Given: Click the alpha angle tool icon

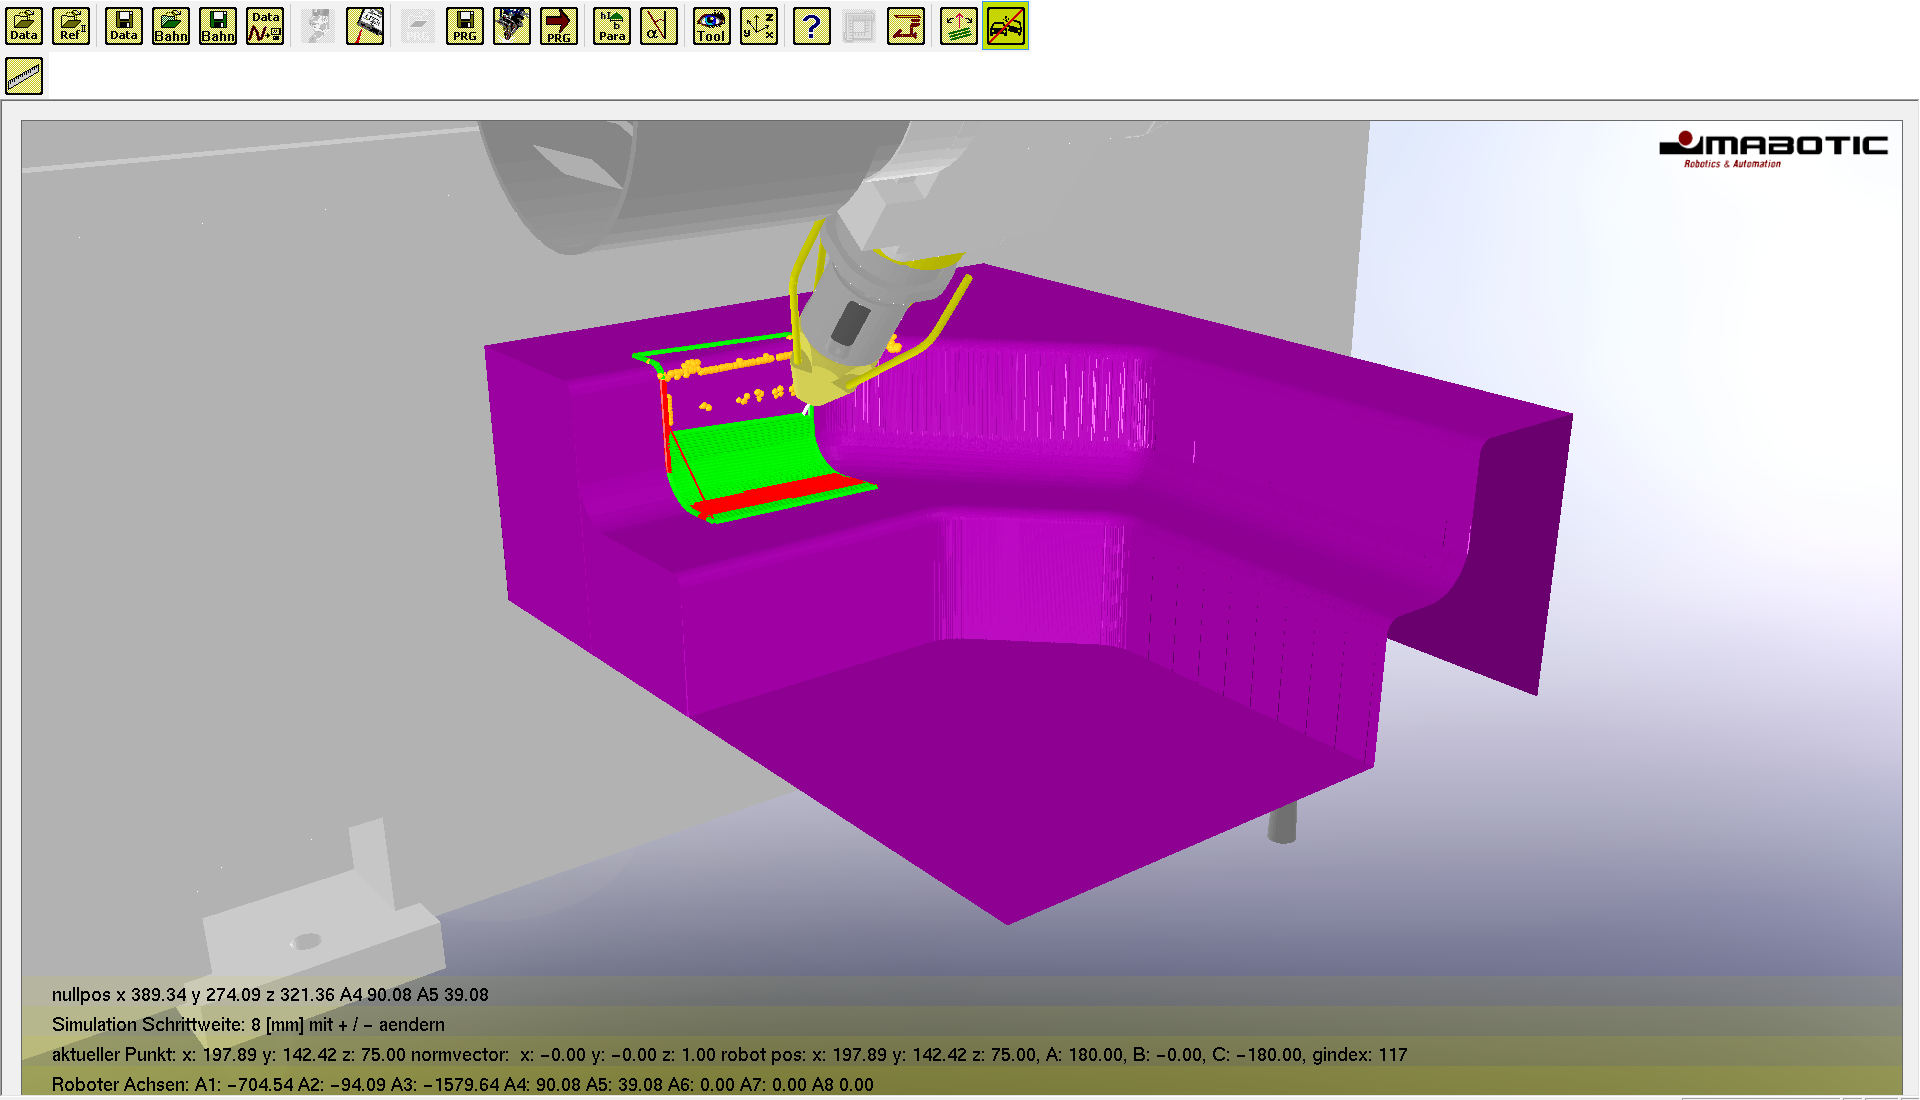Looking at the screenshot, I should pos(659,26).
